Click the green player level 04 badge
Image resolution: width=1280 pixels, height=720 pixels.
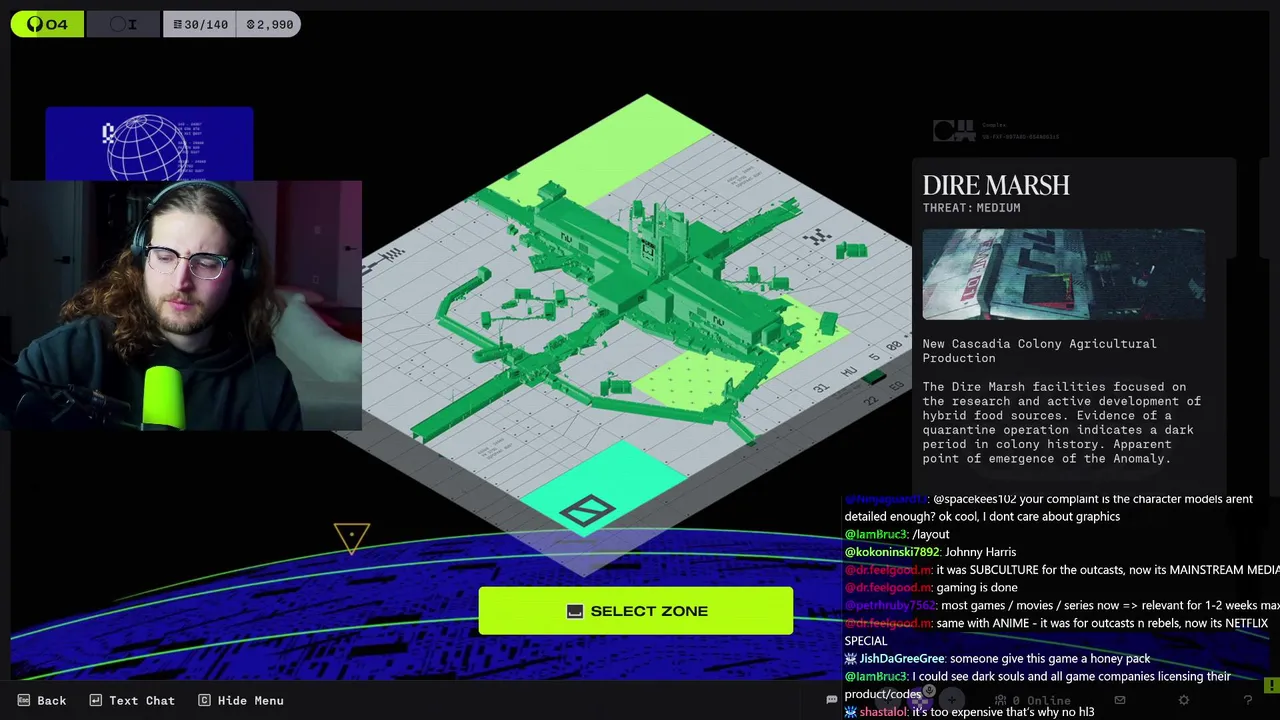point(47,24)
